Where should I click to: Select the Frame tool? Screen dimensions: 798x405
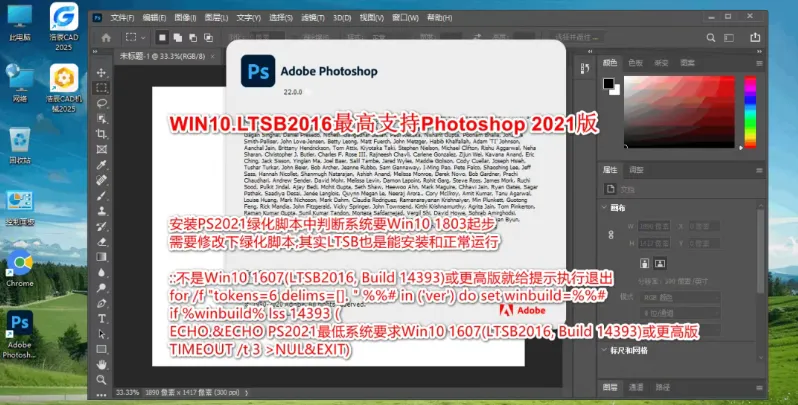click(x=101, y=149)
